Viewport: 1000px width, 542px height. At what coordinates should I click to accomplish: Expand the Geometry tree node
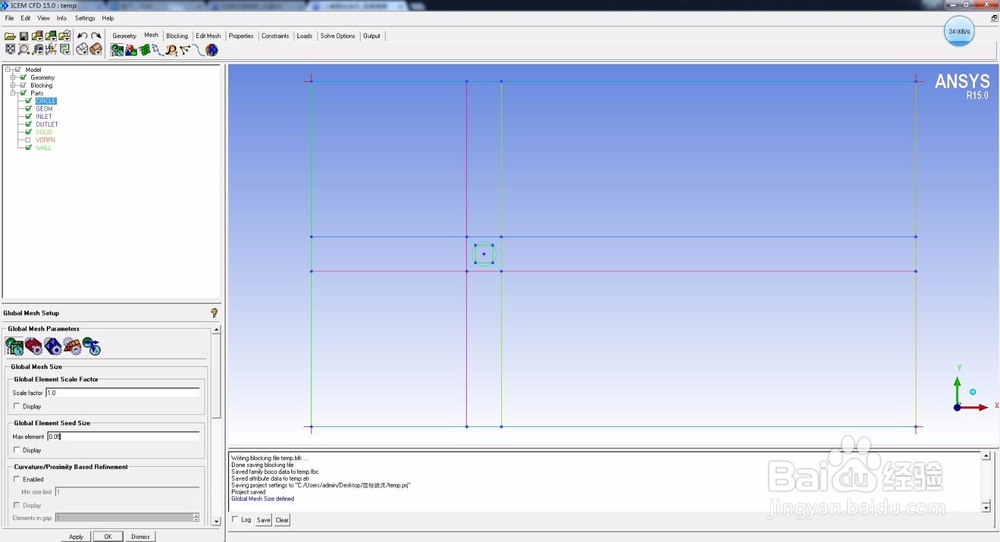pos(13,77)
